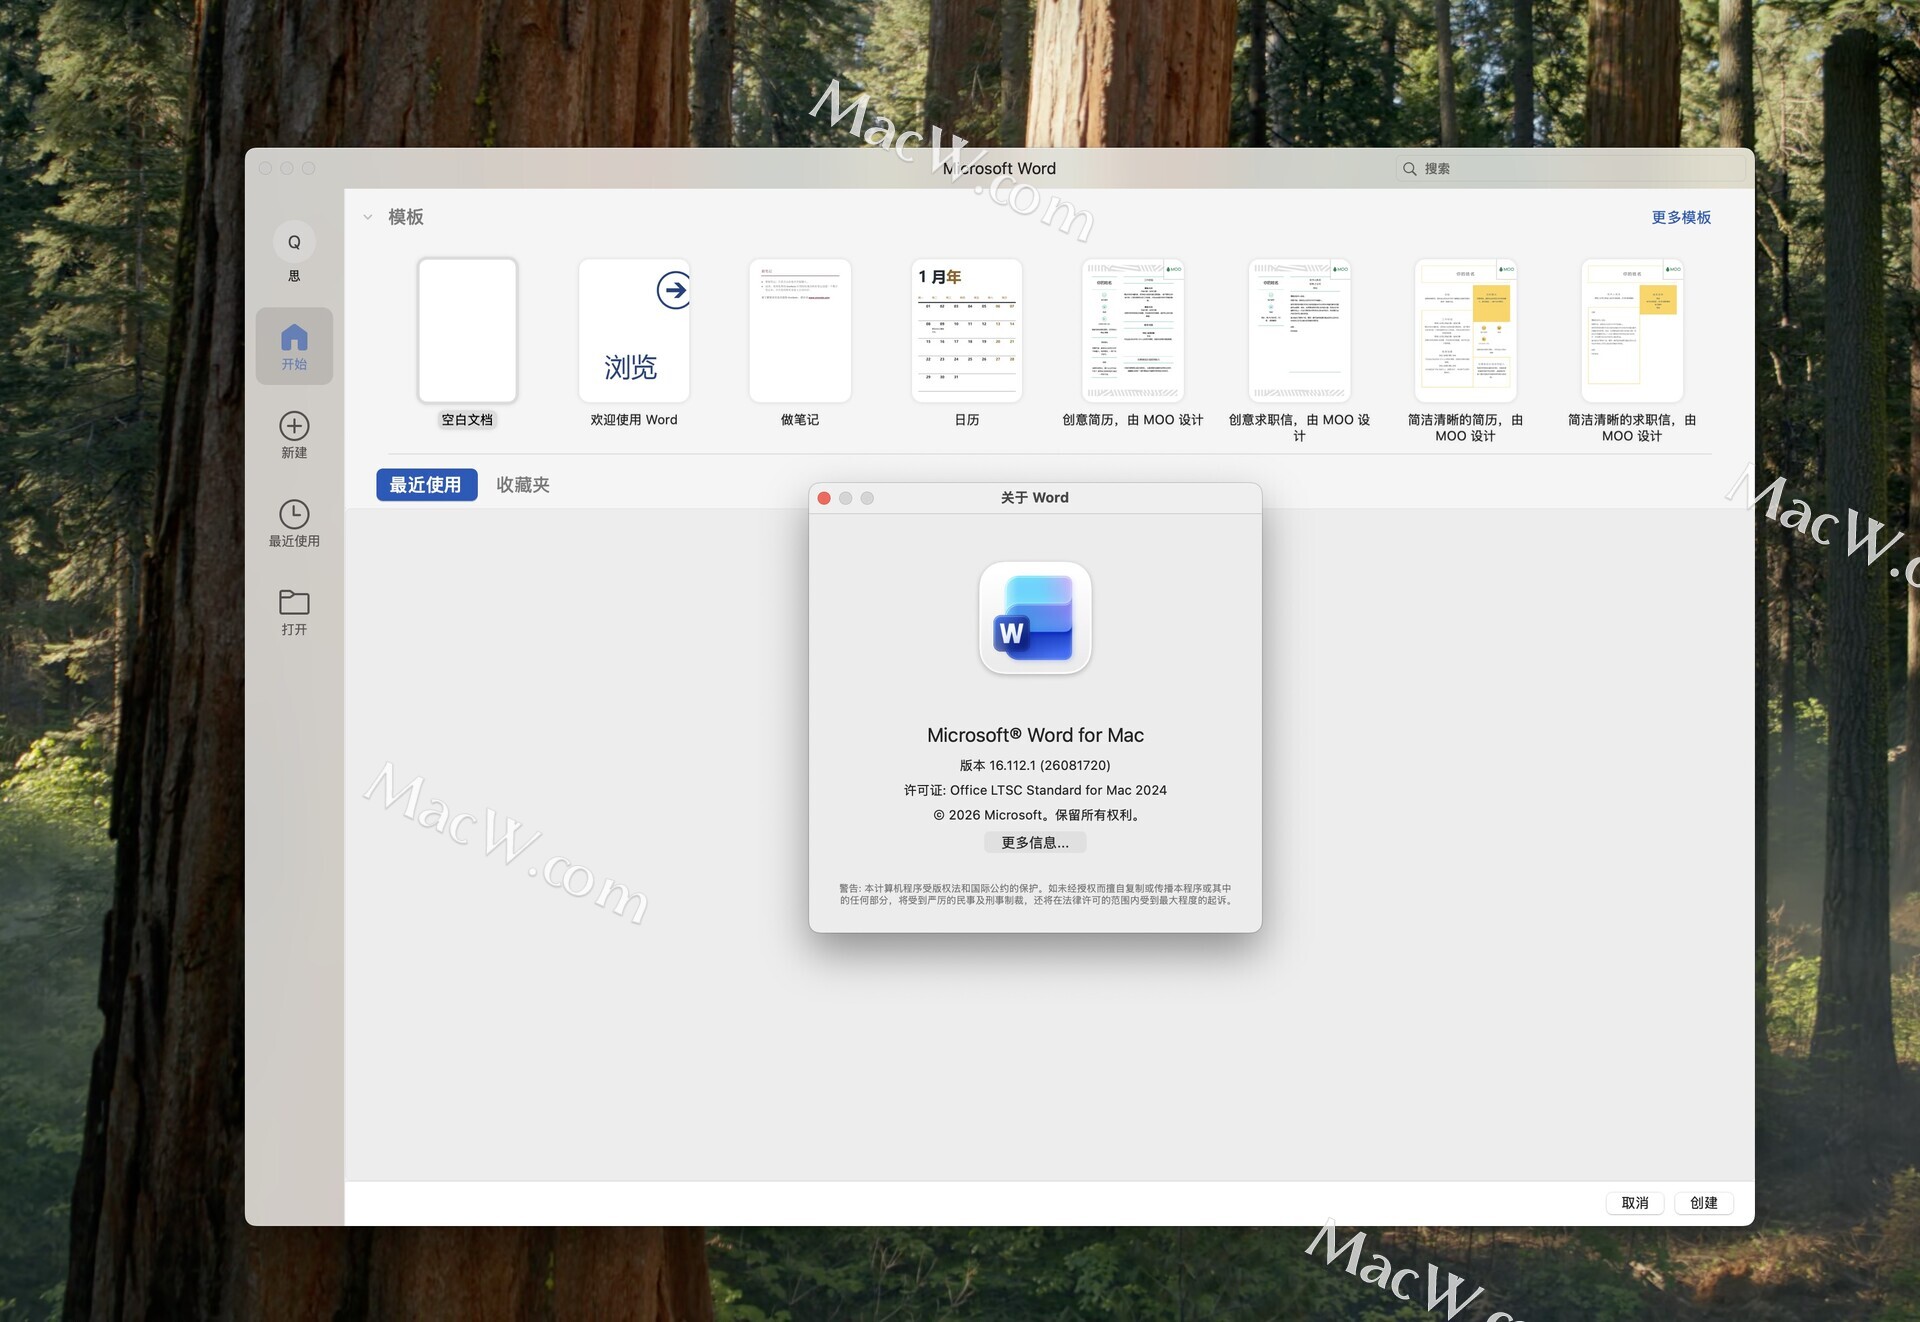Click the 更多信息... button
The image size is (1920, 1322).
[x=1035, y=843]
